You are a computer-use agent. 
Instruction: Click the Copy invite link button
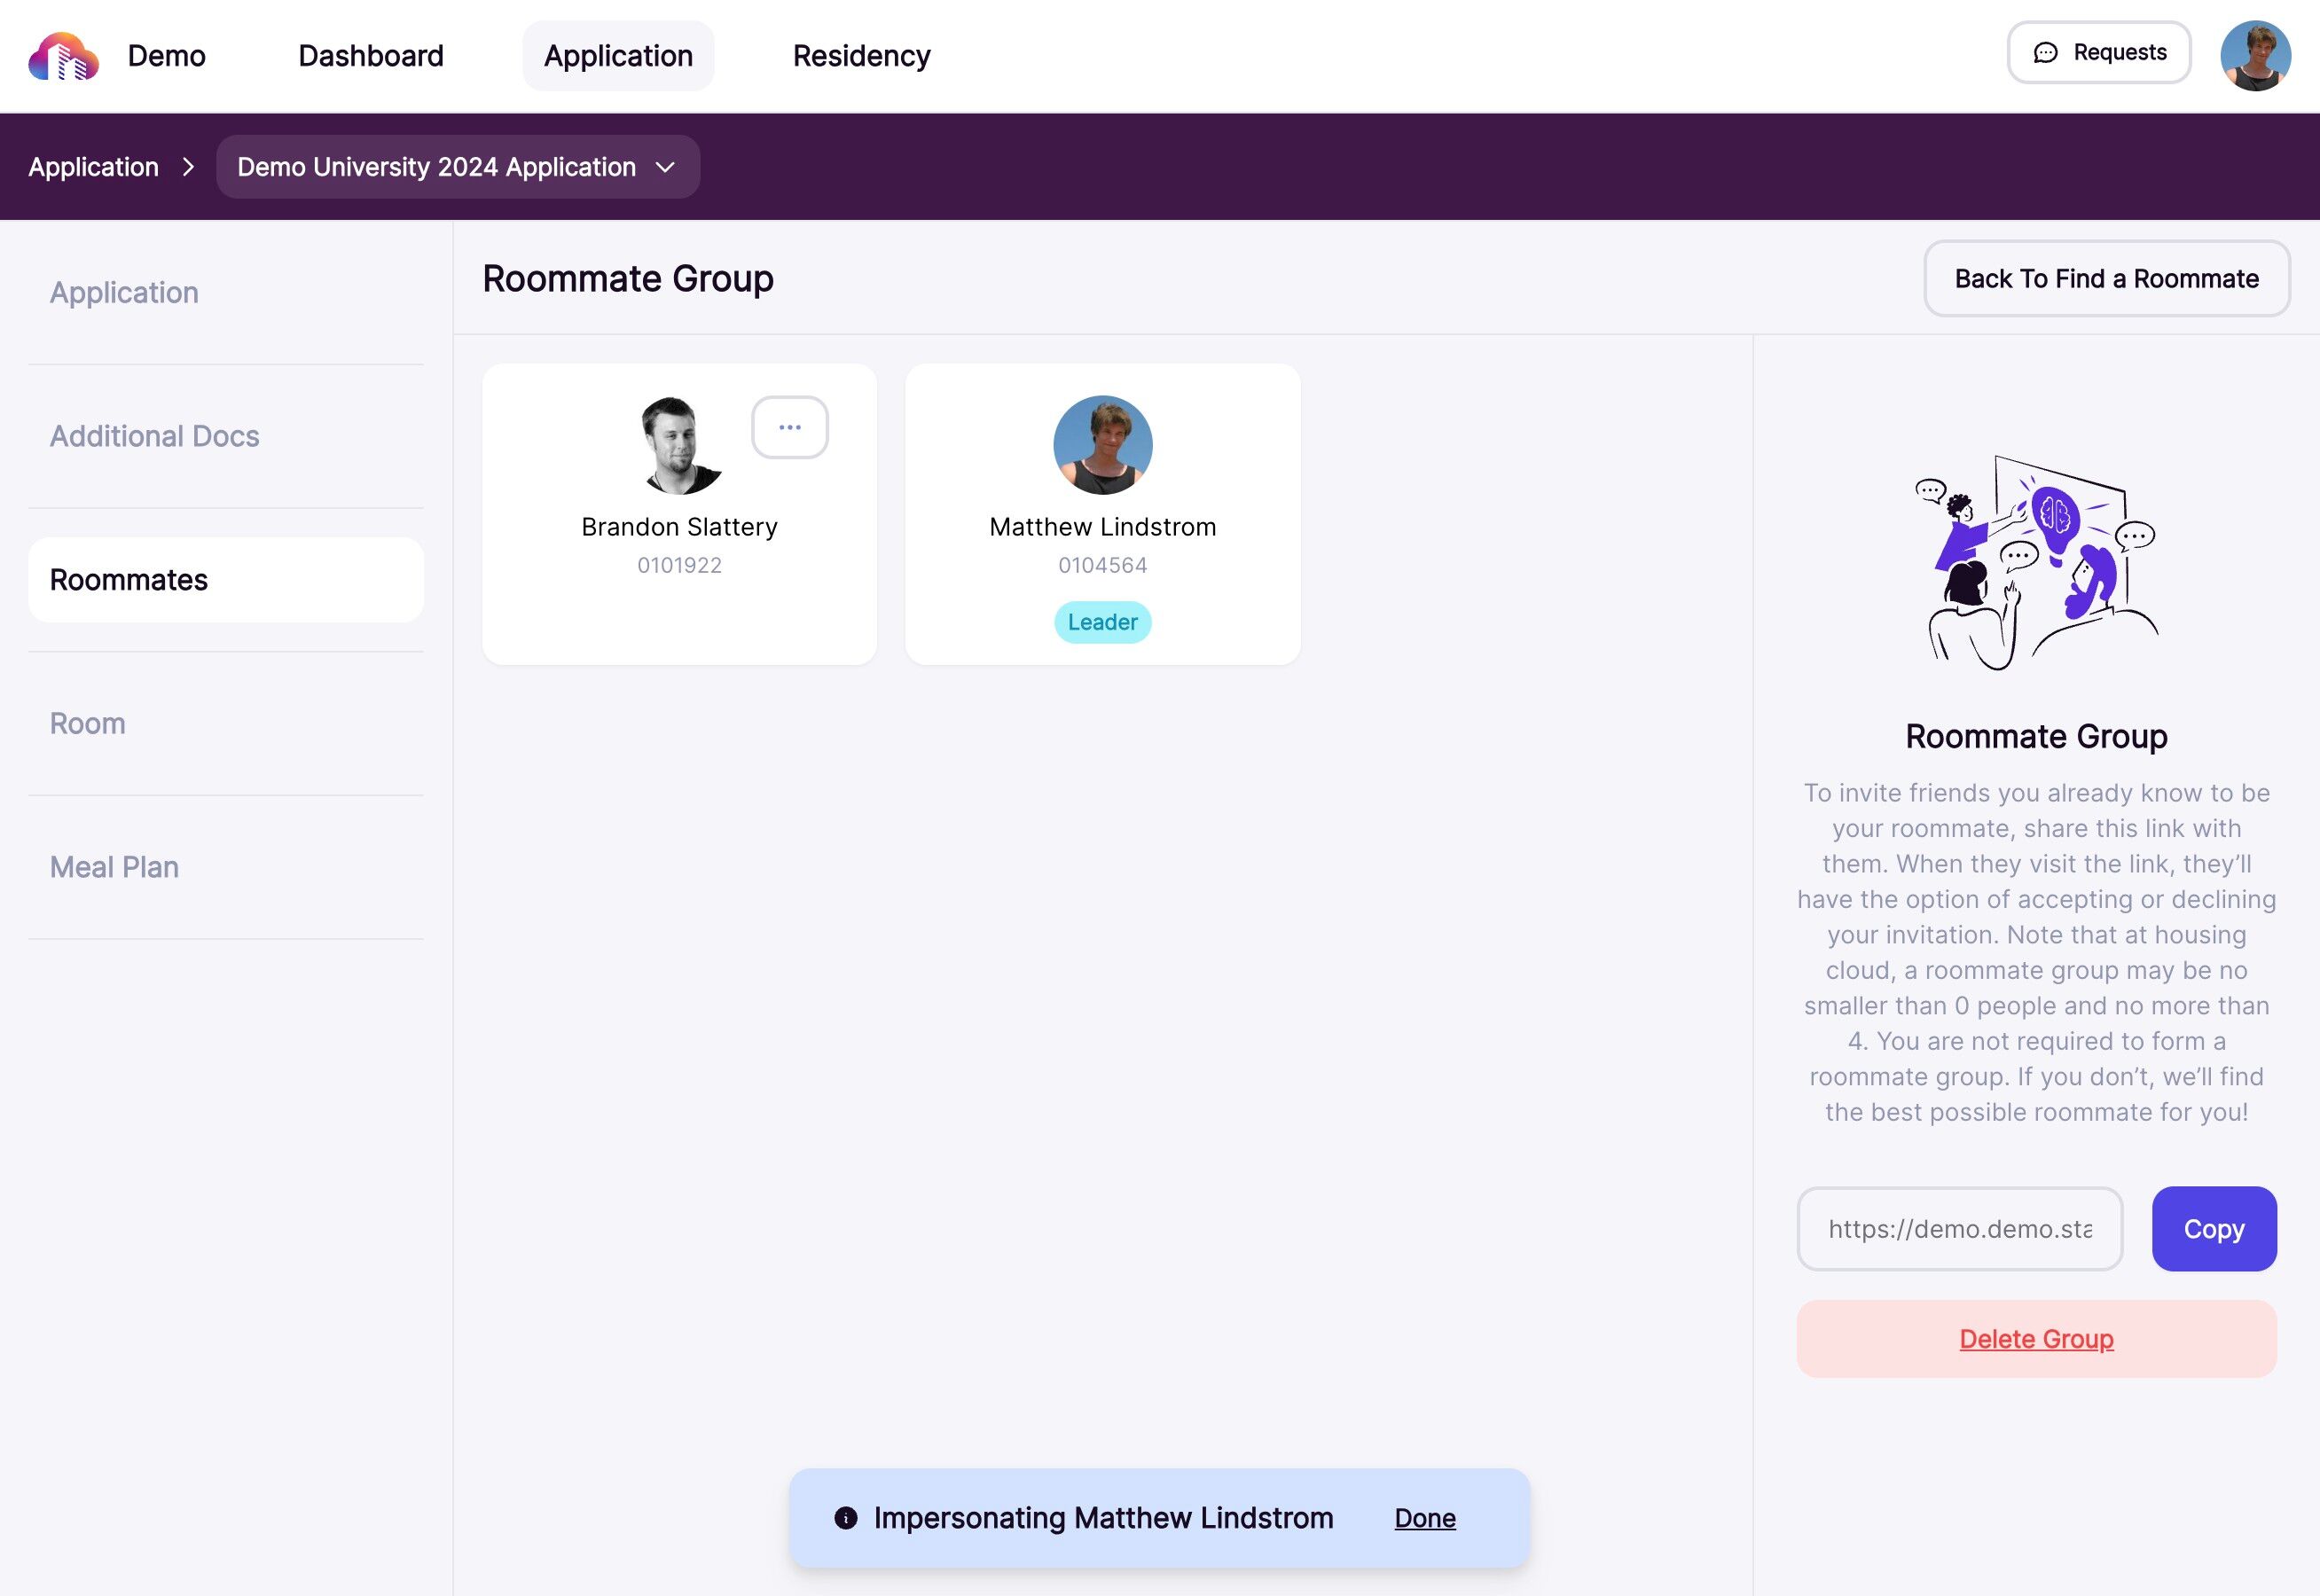click(x=2214, y=1229)
